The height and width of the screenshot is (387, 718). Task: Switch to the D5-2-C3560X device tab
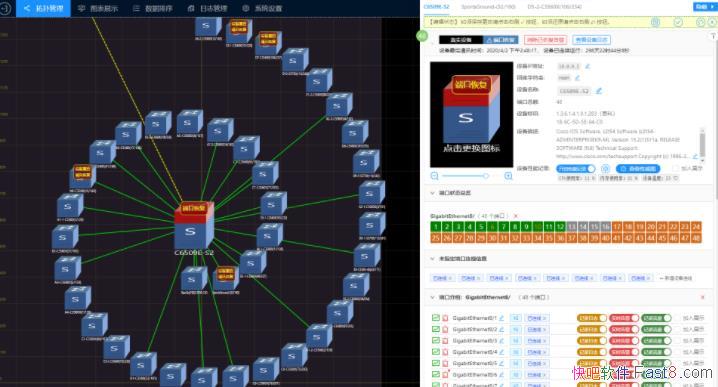click(555, 6)
